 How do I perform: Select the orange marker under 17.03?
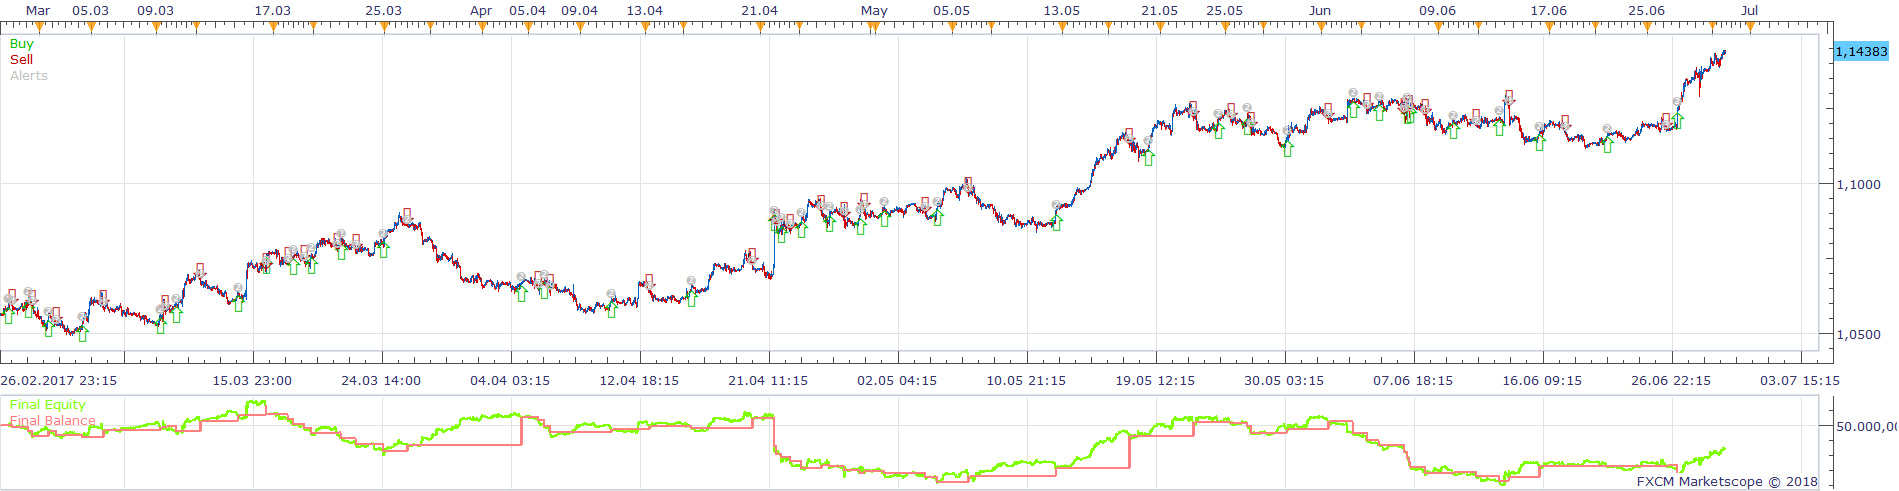click(273, 27)
